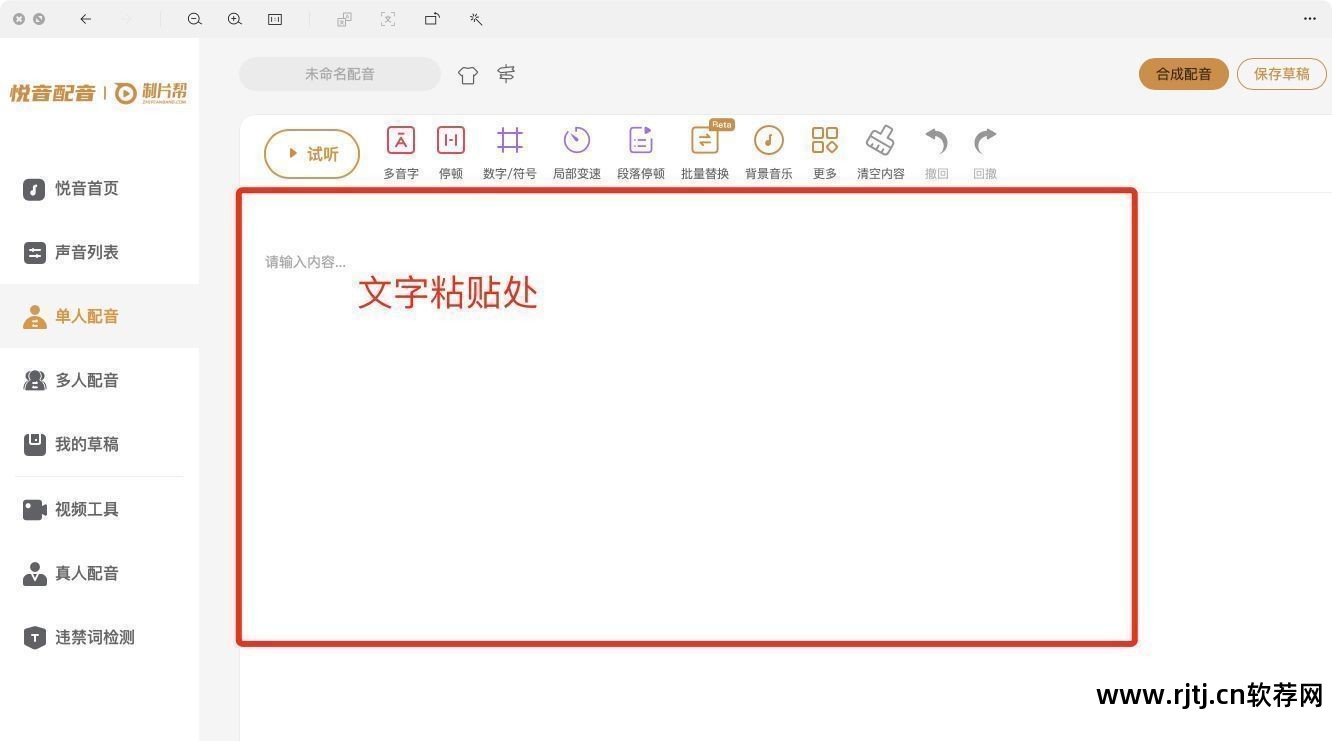Click the signpost guide icon
This screenshot has height=741, width=1332.
coord(506,74)
